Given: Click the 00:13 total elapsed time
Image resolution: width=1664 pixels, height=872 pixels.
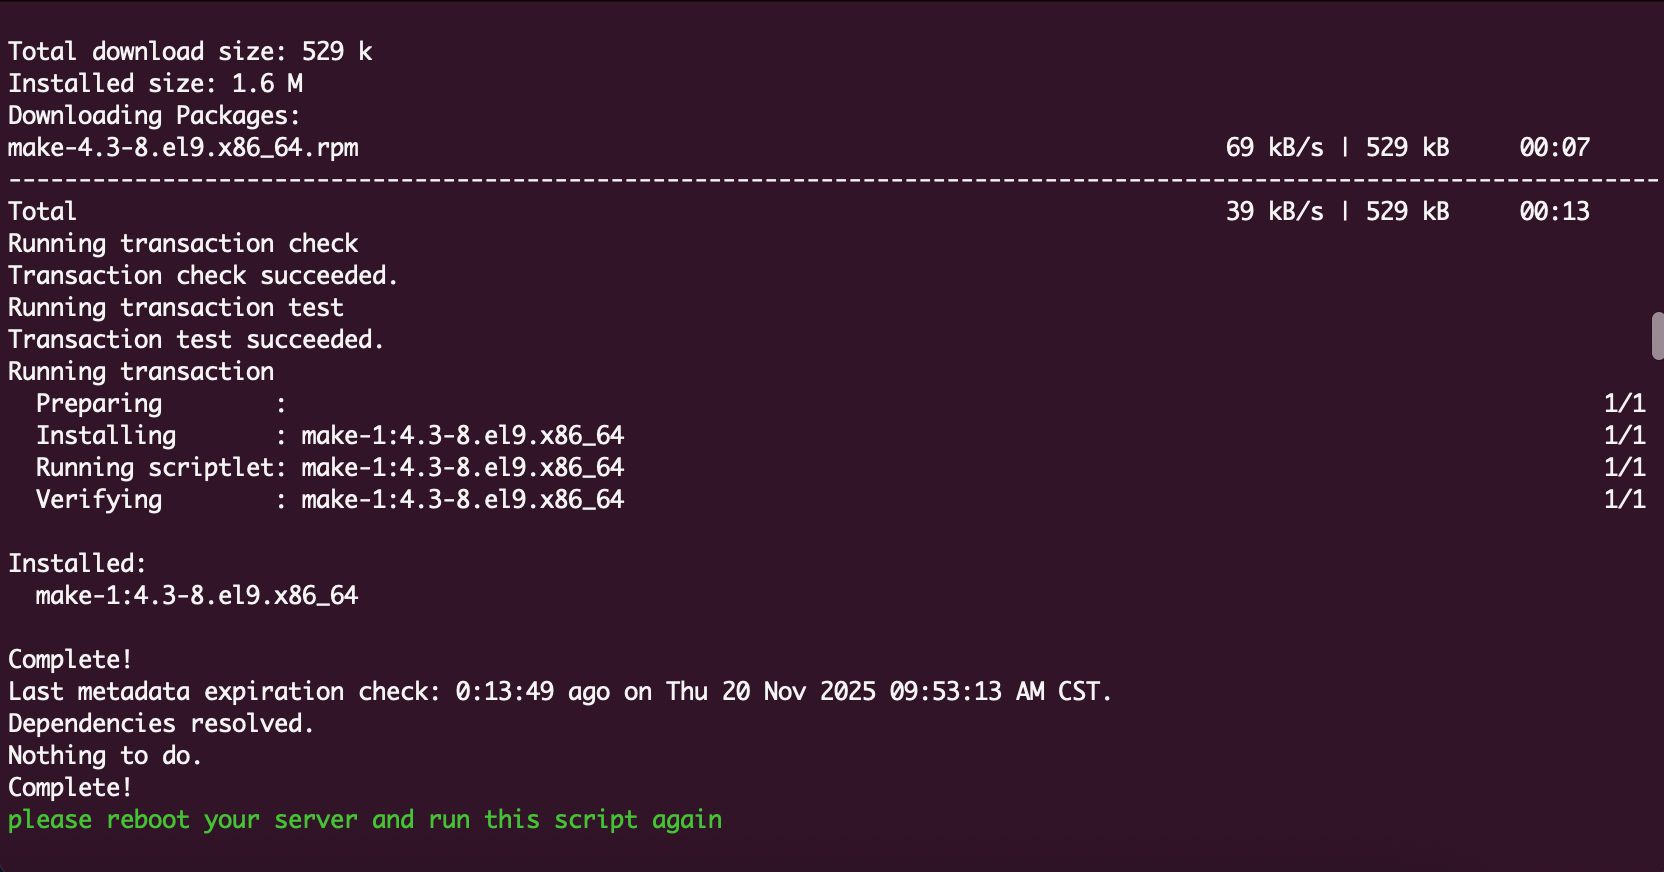Looking at the screenshot, I should coord(1554,212).
